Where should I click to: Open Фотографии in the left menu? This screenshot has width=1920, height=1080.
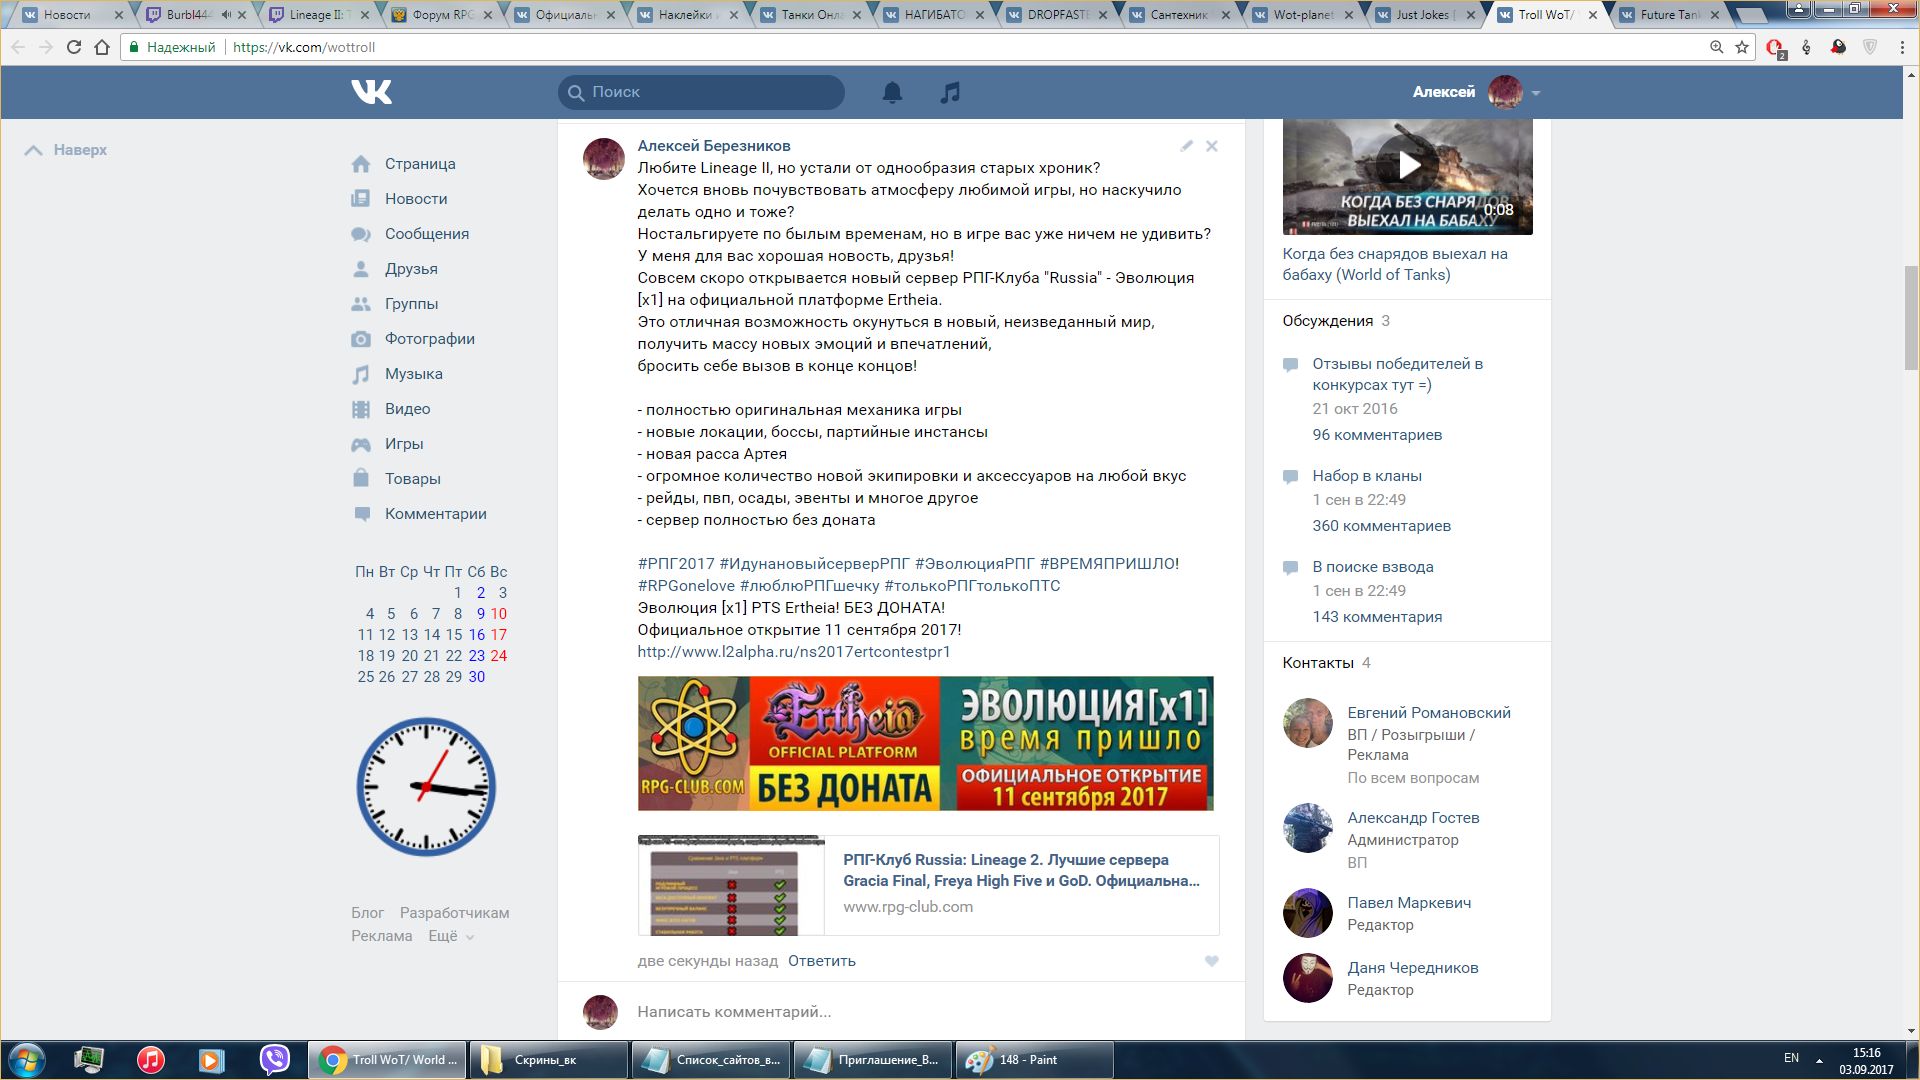(x=430, y=339)
